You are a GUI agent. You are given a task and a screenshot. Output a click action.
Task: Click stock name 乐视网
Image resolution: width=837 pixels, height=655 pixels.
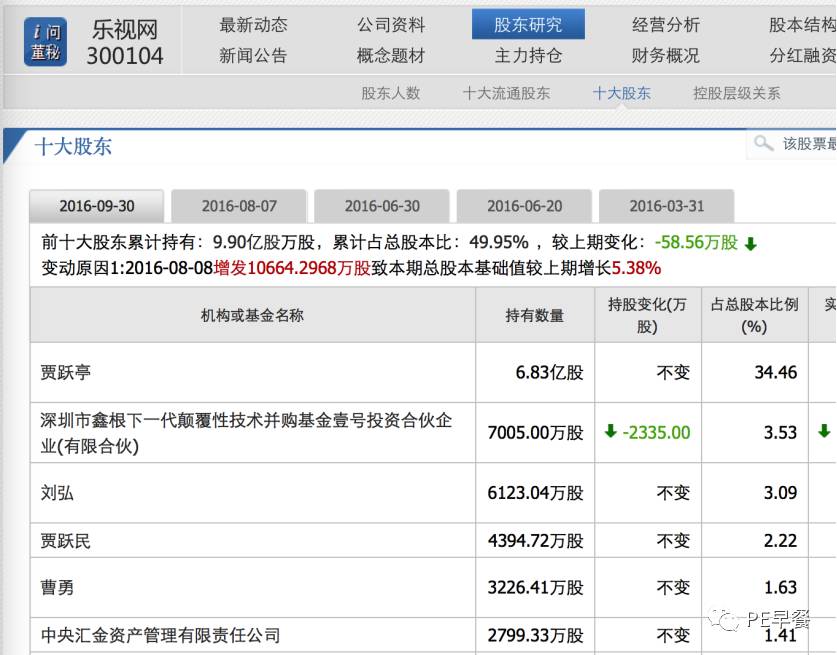125,29
